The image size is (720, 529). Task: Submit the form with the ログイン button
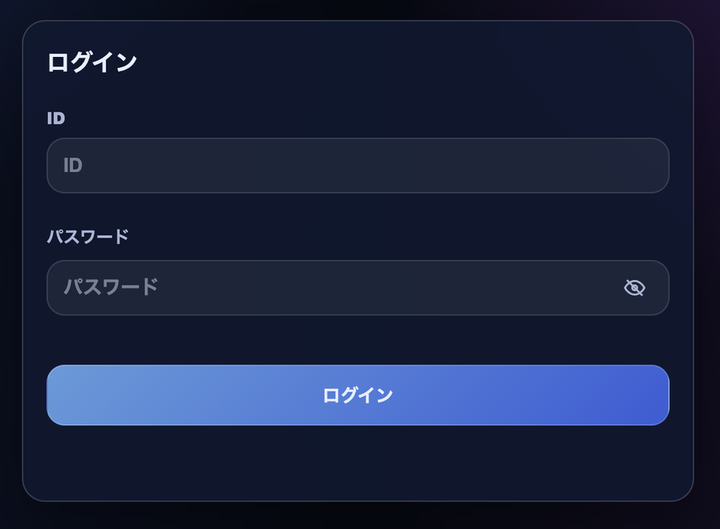[357, 395]
